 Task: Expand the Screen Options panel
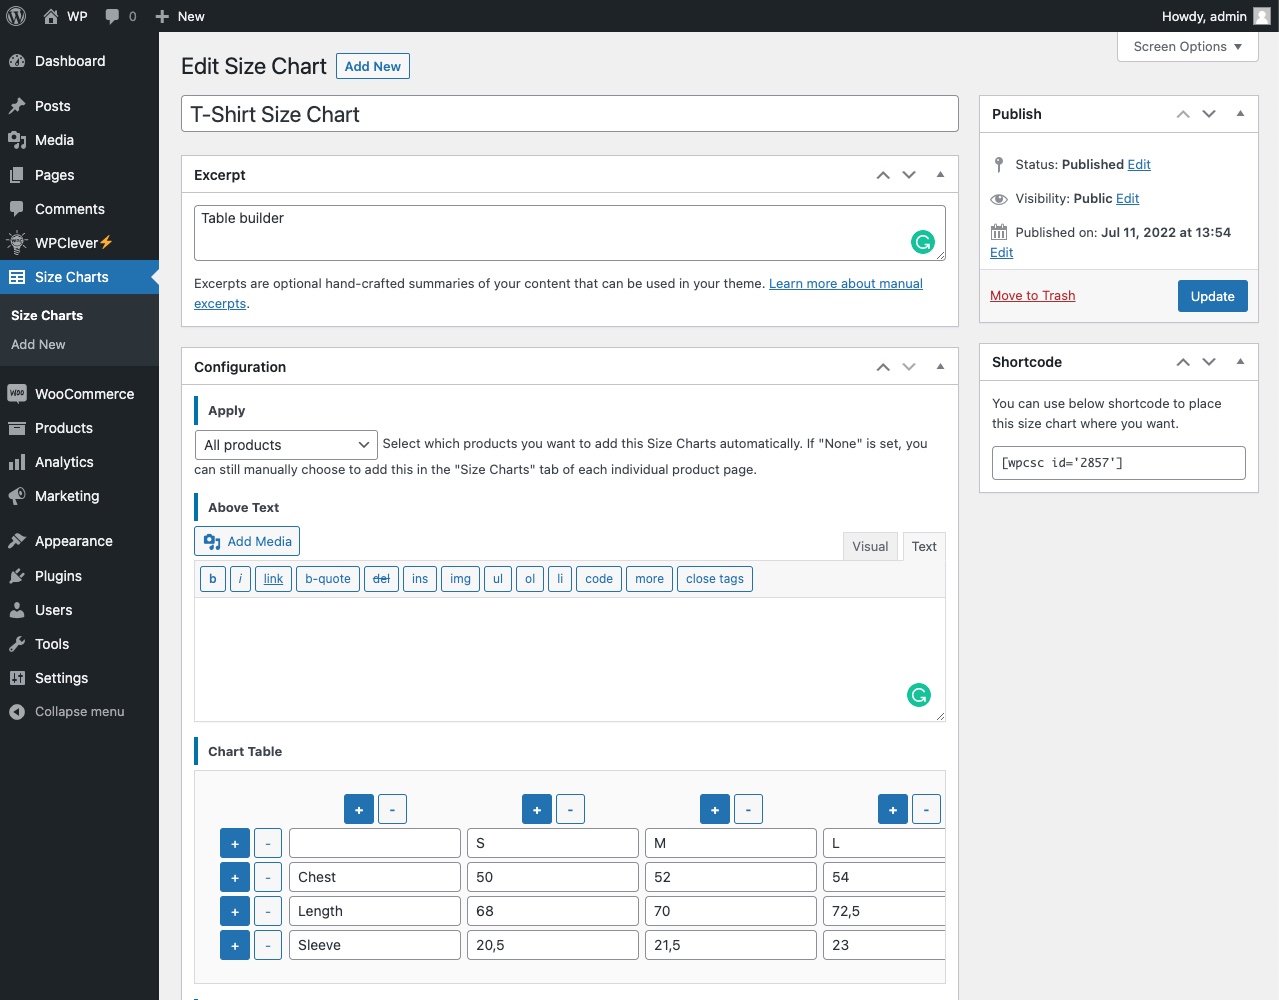1187,47
